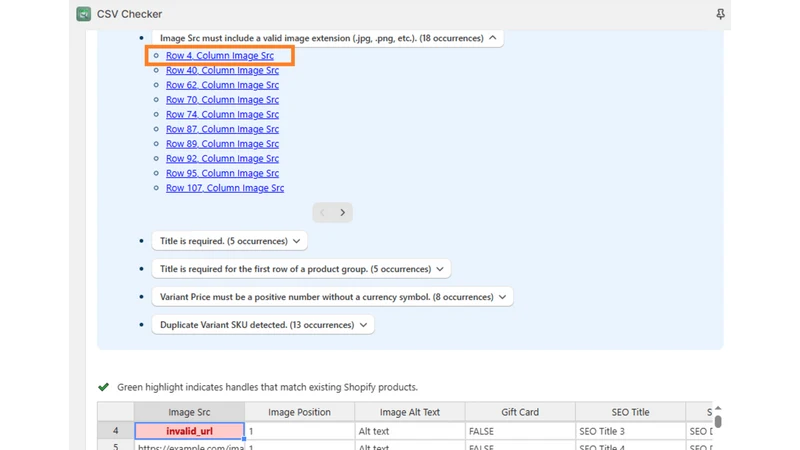This screenshot has width=800, height=450.
Task: Select the SEO Title column header
Action: coord(630,412)
